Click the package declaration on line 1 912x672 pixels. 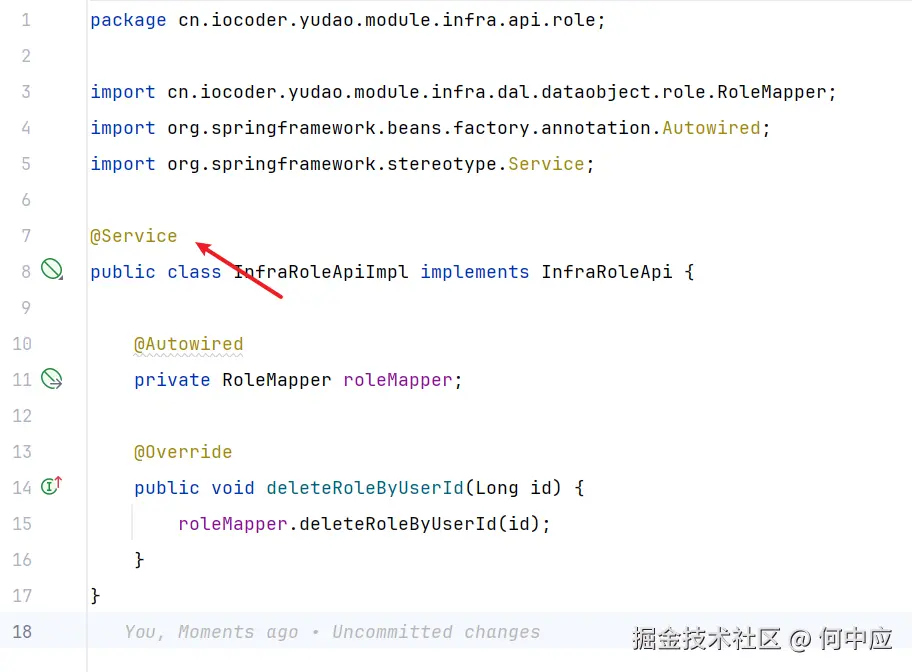tap(347, 20)
